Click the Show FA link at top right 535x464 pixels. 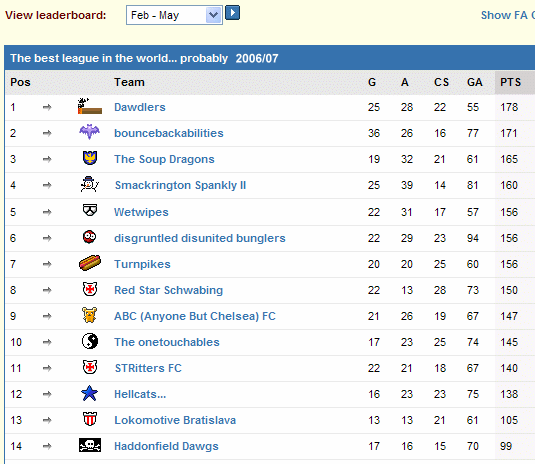[x=507, y=15]
